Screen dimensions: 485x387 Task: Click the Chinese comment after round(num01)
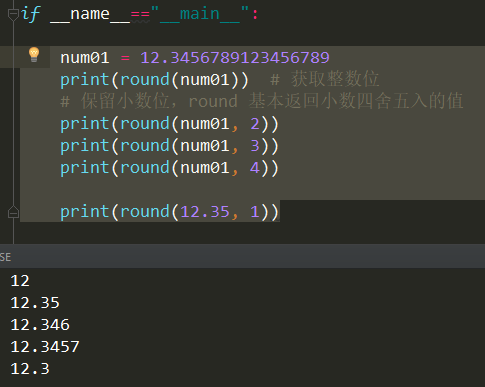tap(325, 79)
